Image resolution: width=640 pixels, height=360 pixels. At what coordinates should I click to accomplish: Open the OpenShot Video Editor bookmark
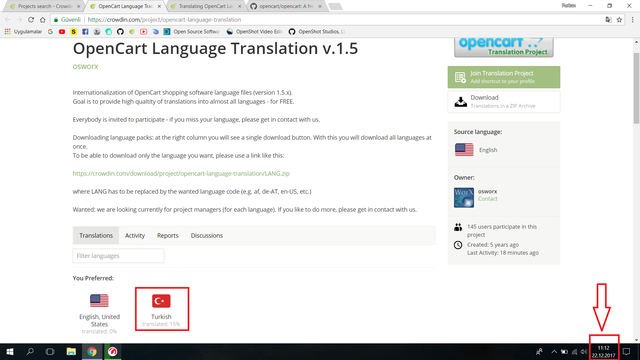coord(254,31)
